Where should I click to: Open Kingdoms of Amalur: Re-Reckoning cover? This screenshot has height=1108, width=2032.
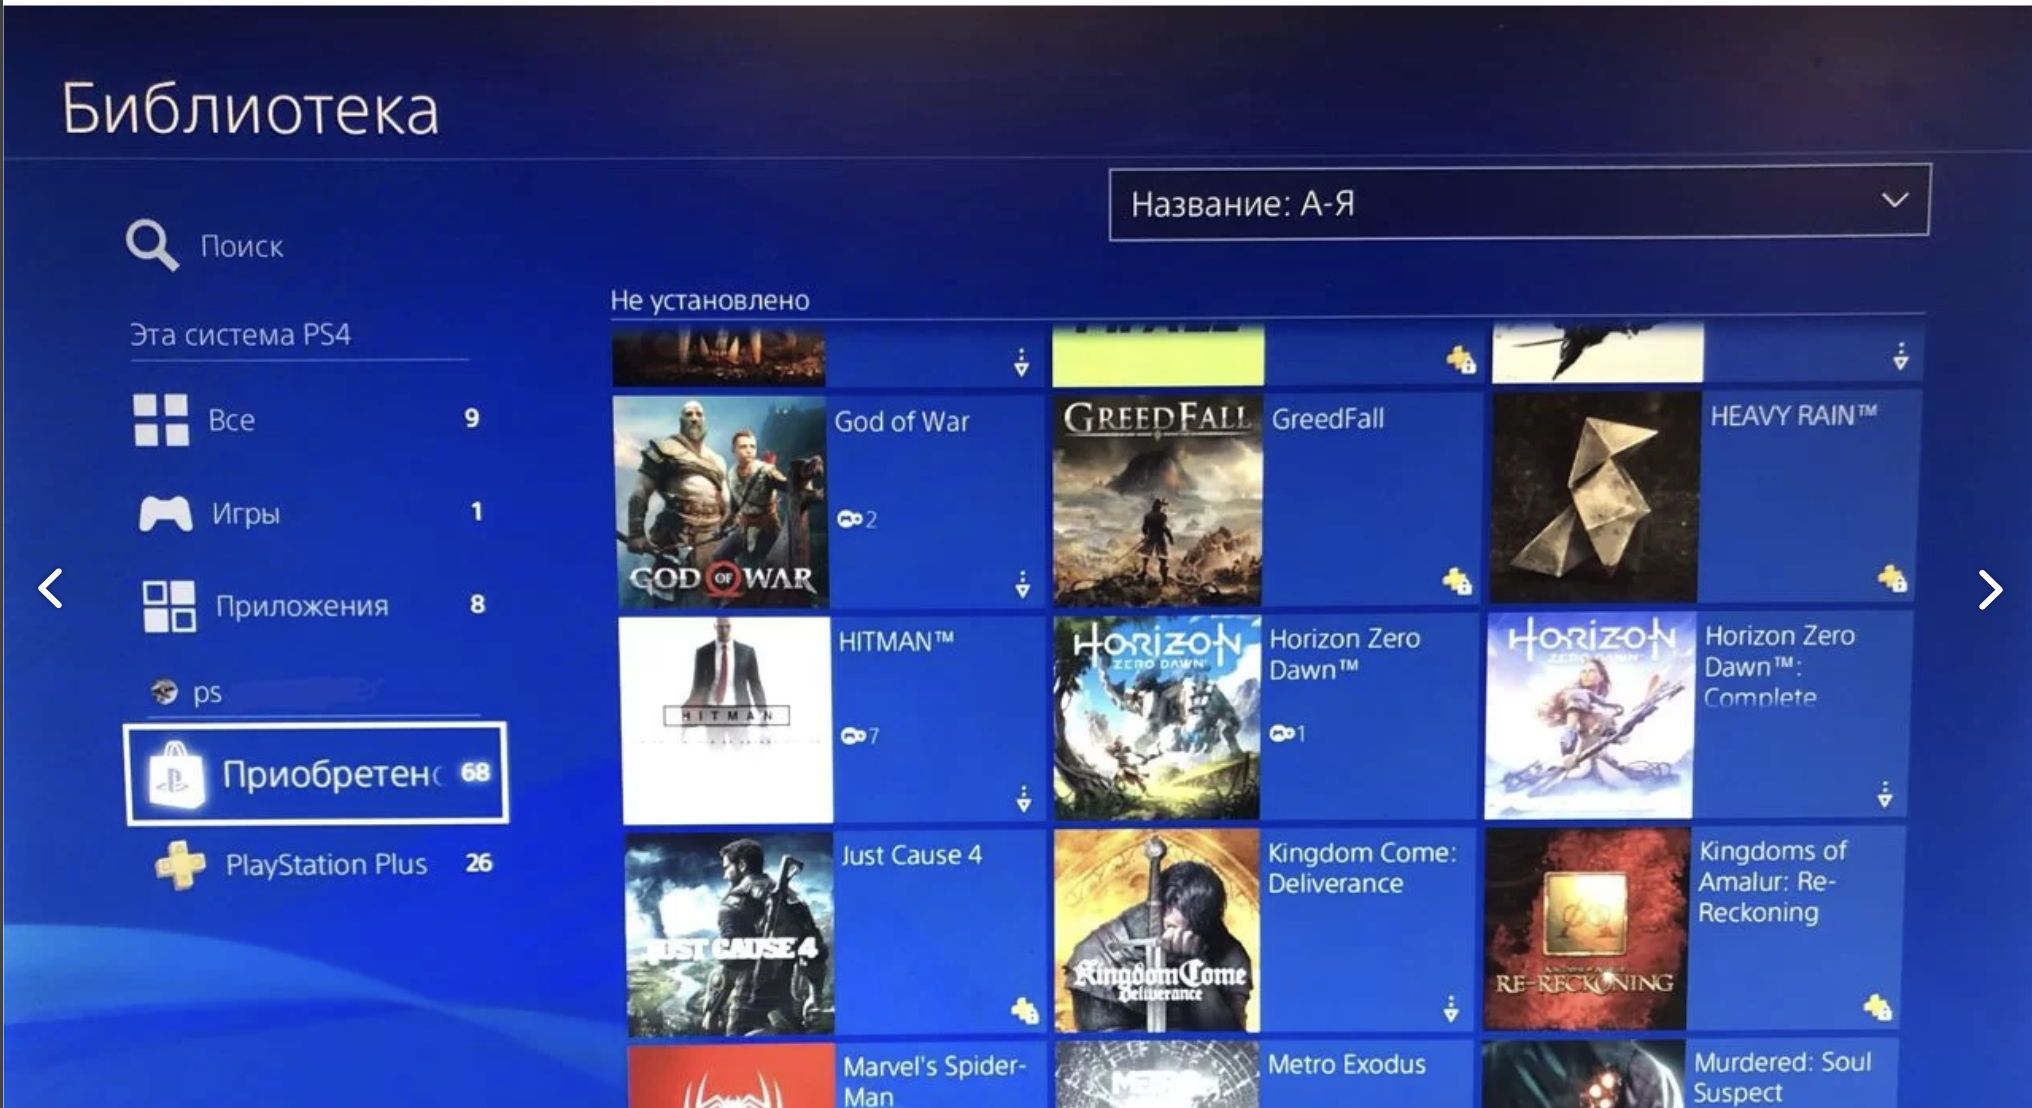pyautogui.click(x=1587, y=929)
